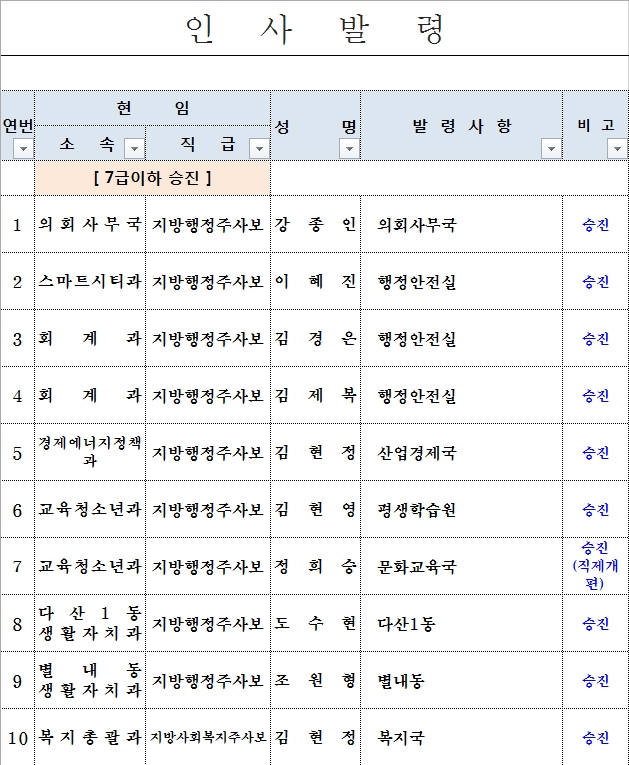The height and width of the screenshot is (765, 629).
Task: Select the name cell 도수현
Action: click(x=315, y=624)
